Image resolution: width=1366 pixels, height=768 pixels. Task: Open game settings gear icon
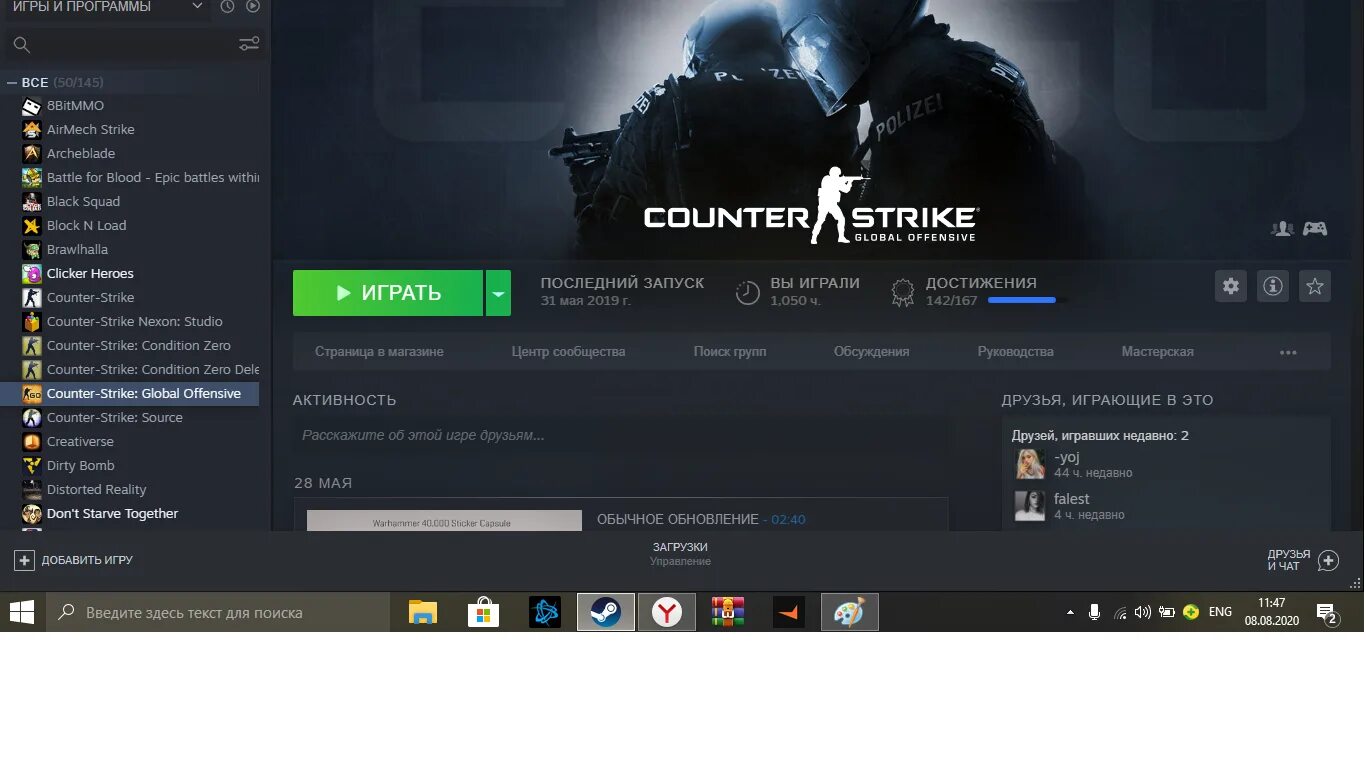[x=1231, y=286]
